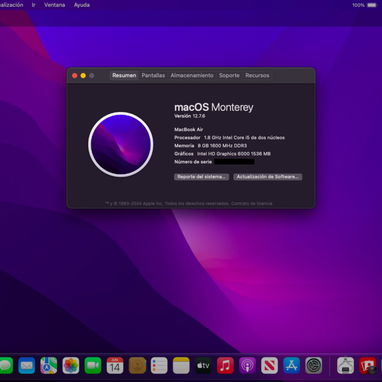The image size is (382, 382).
Task: Open the Music app in the dock
Action: [x=225, y=366]
